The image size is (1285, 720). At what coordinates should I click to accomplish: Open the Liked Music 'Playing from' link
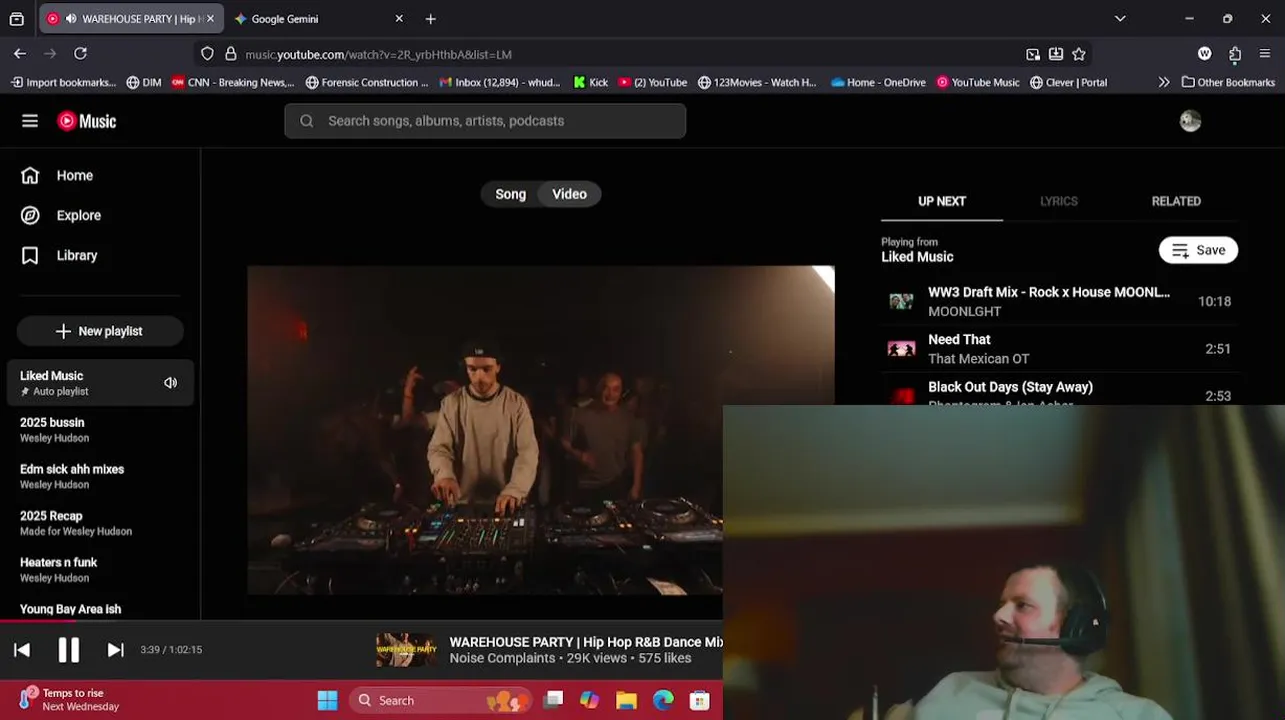coord(917,257)
